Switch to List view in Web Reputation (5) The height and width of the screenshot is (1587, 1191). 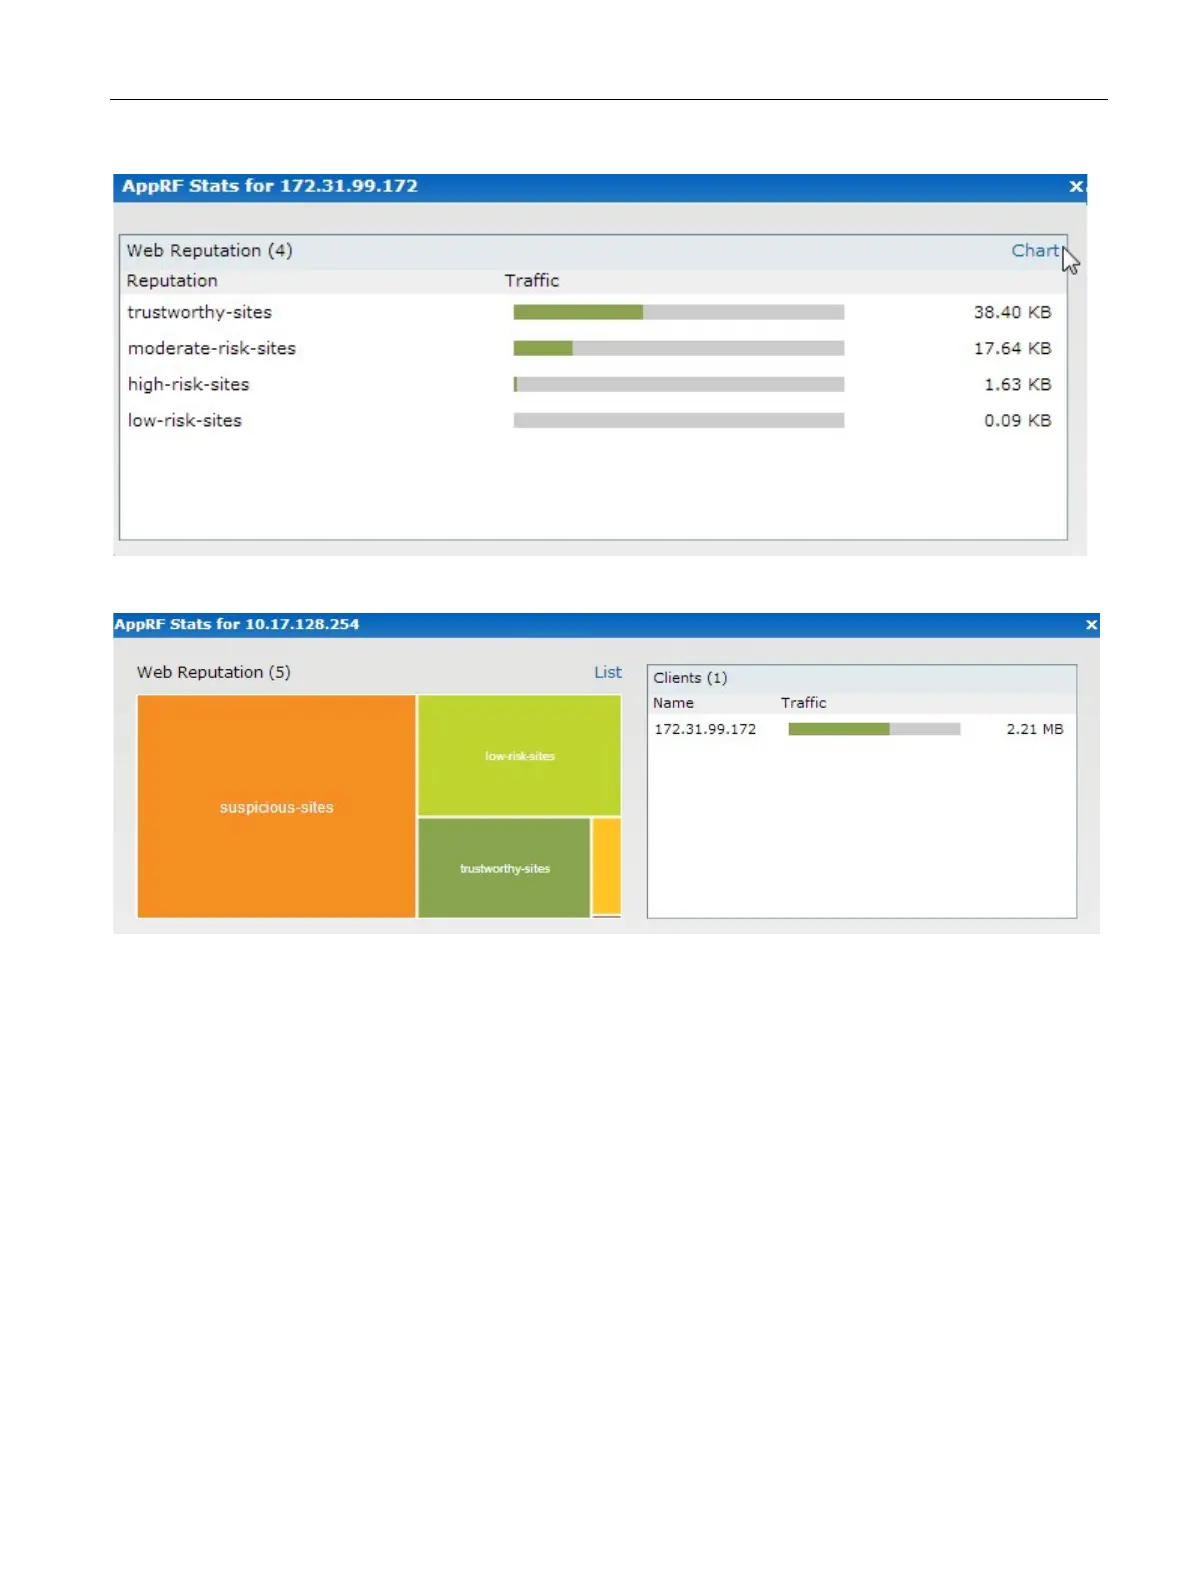click(x=608, y=672)
